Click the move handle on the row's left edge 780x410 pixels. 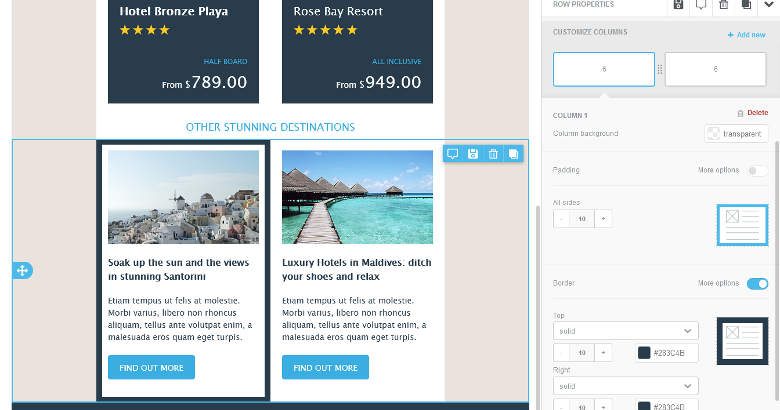pos(22,270)
